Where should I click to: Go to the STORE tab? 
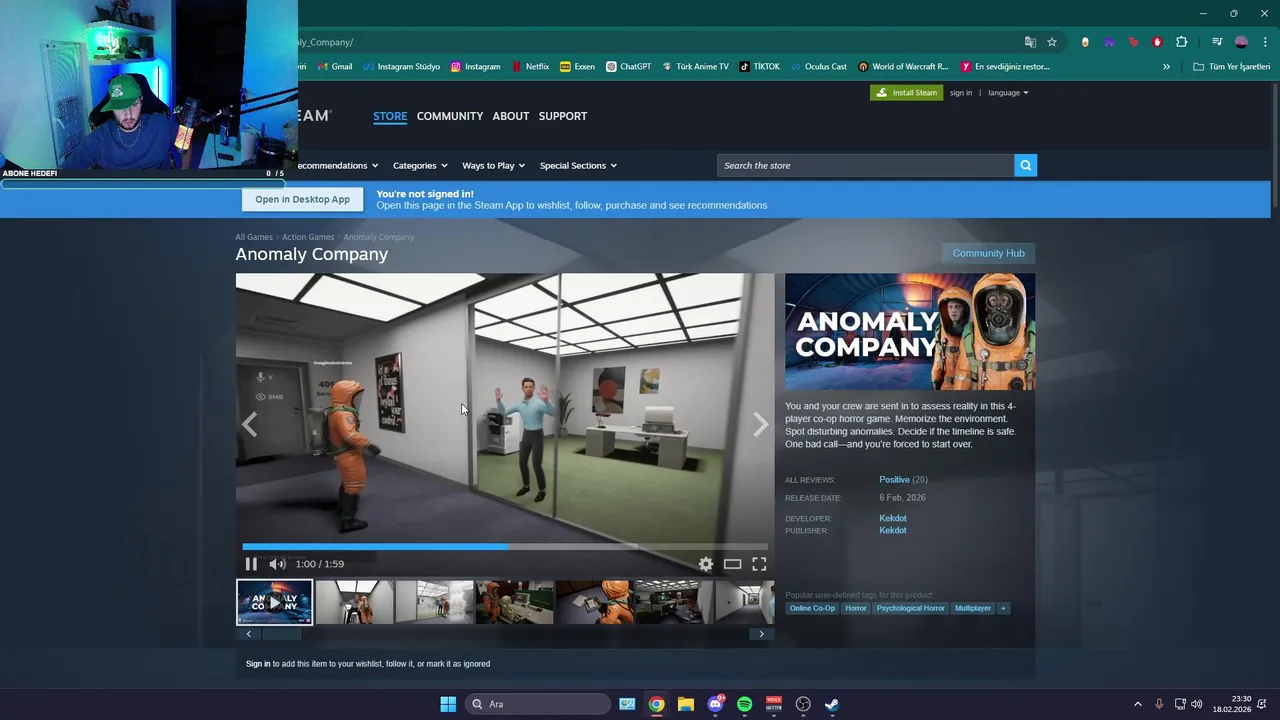coord(390,116)
